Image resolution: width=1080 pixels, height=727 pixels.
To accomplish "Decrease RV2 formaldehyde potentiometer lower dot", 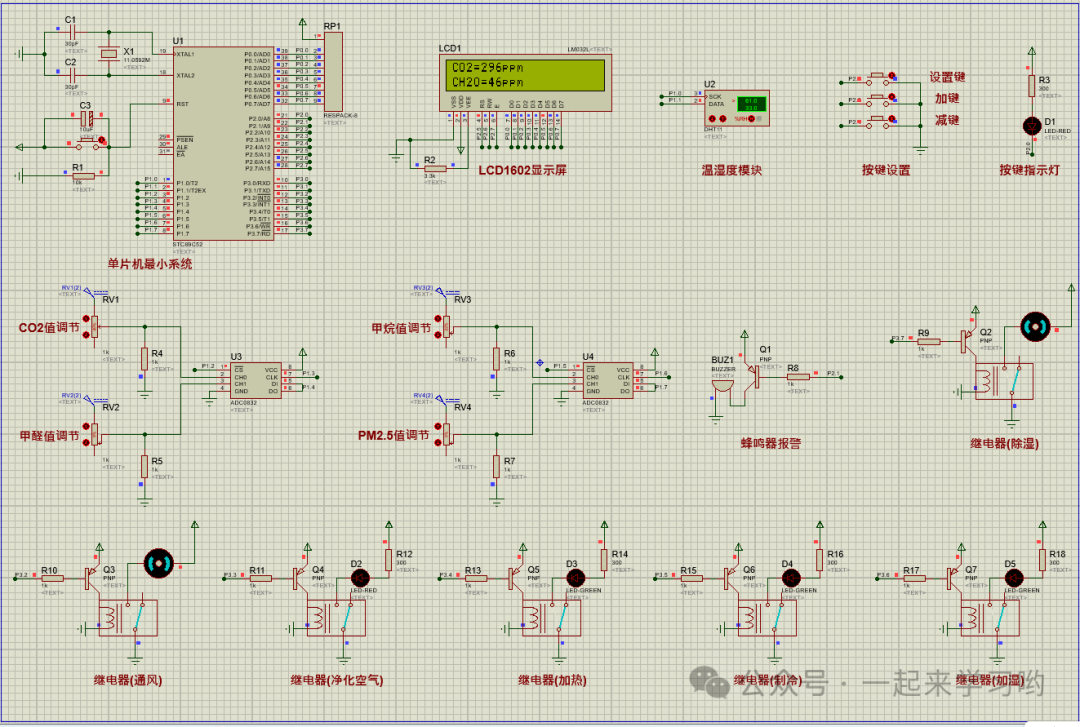I will (x=86, y=443).
